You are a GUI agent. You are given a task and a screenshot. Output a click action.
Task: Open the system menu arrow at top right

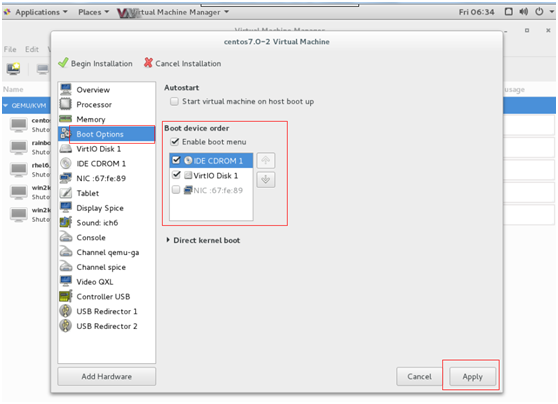click(x=552, y=12)
